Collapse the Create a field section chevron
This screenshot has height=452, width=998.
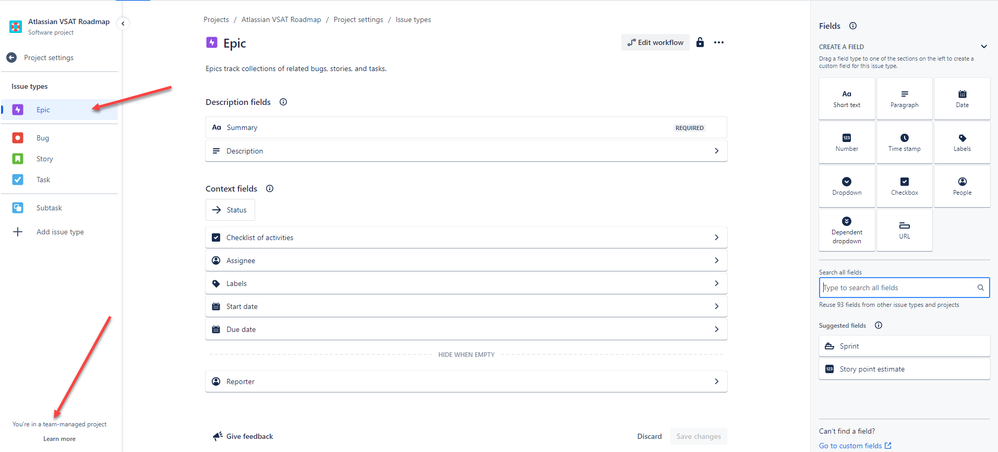tap(984, 46)
